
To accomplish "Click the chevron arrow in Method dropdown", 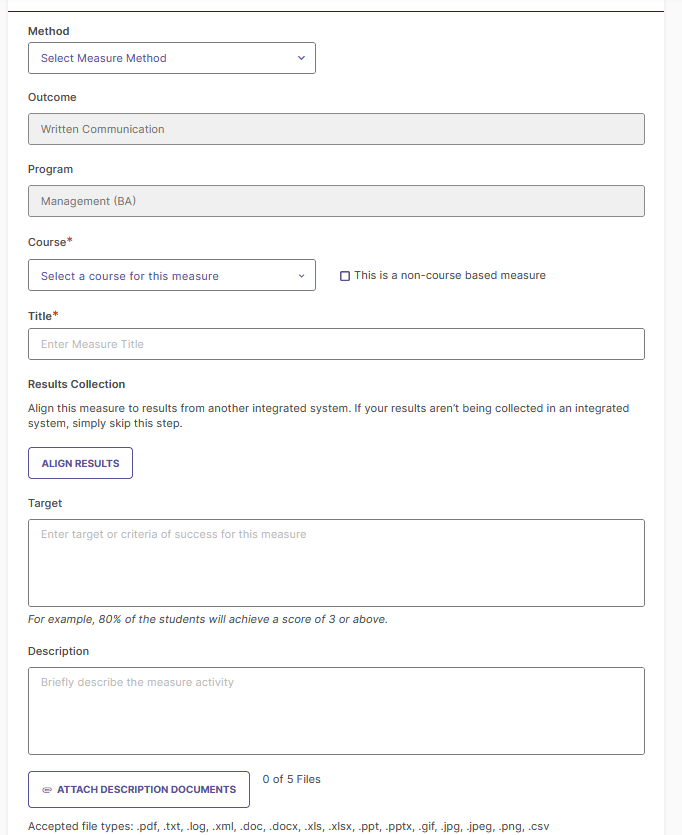I will point(301,58).
